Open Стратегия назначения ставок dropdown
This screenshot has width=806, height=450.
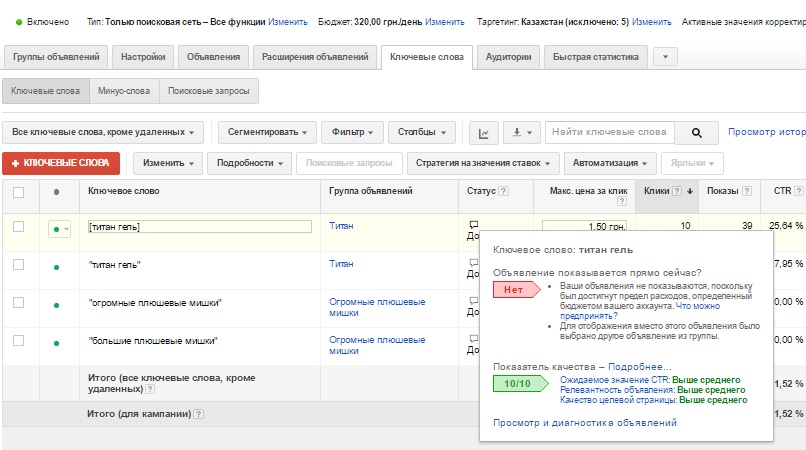[483, 163]
